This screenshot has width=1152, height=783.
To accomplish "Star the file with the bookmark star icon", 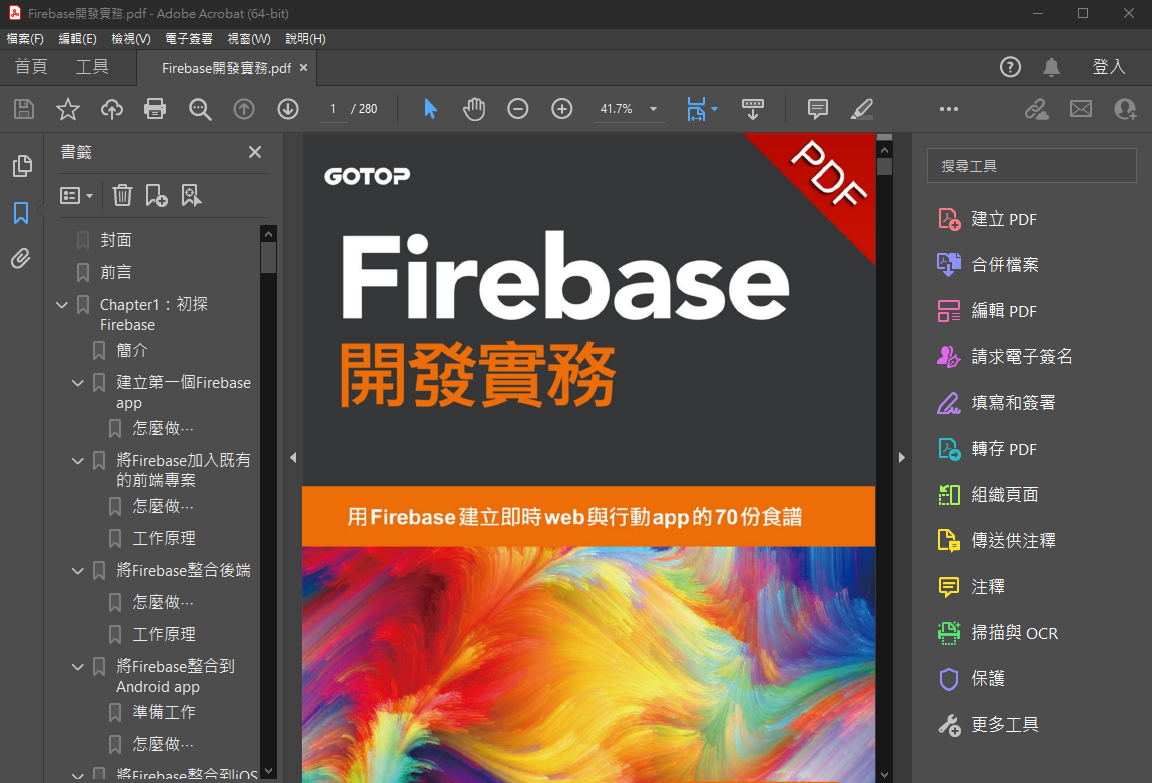I will click(x=68, y=109).
